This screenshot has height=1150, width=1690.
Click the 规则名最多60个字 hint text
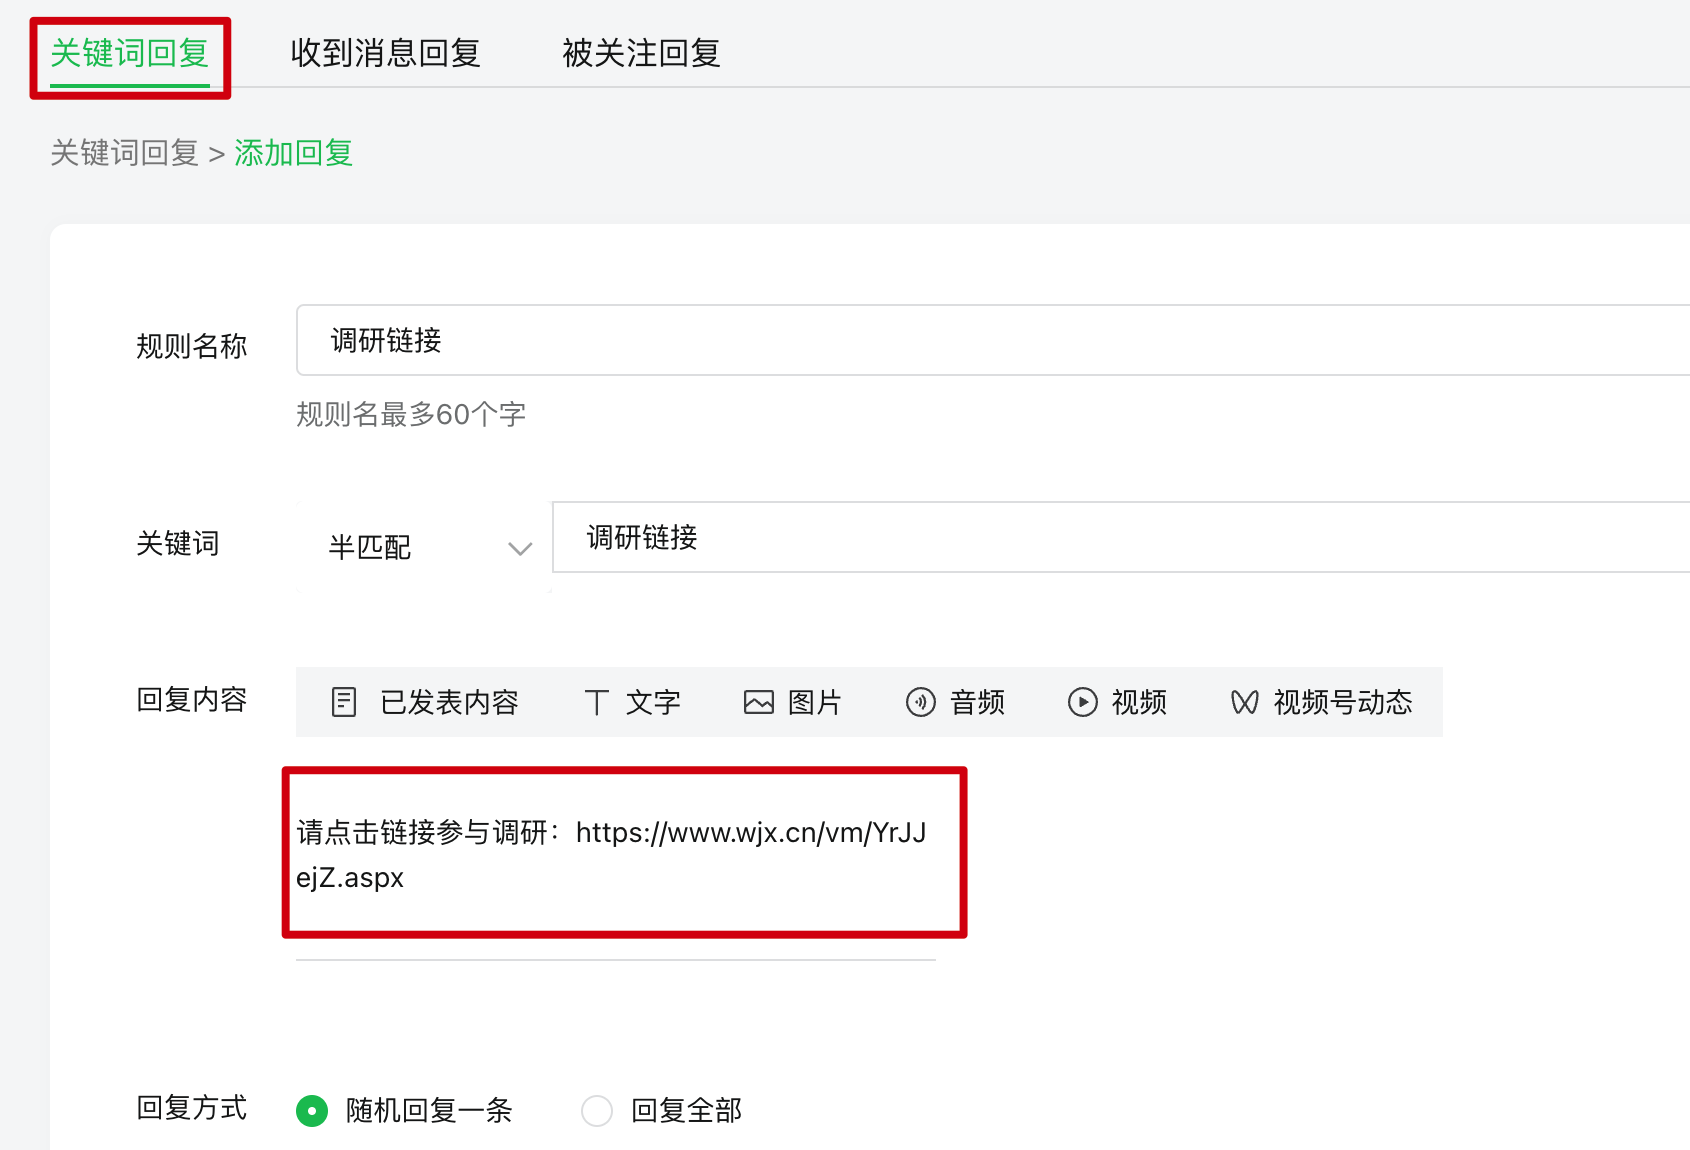click(x=411, y=414)
